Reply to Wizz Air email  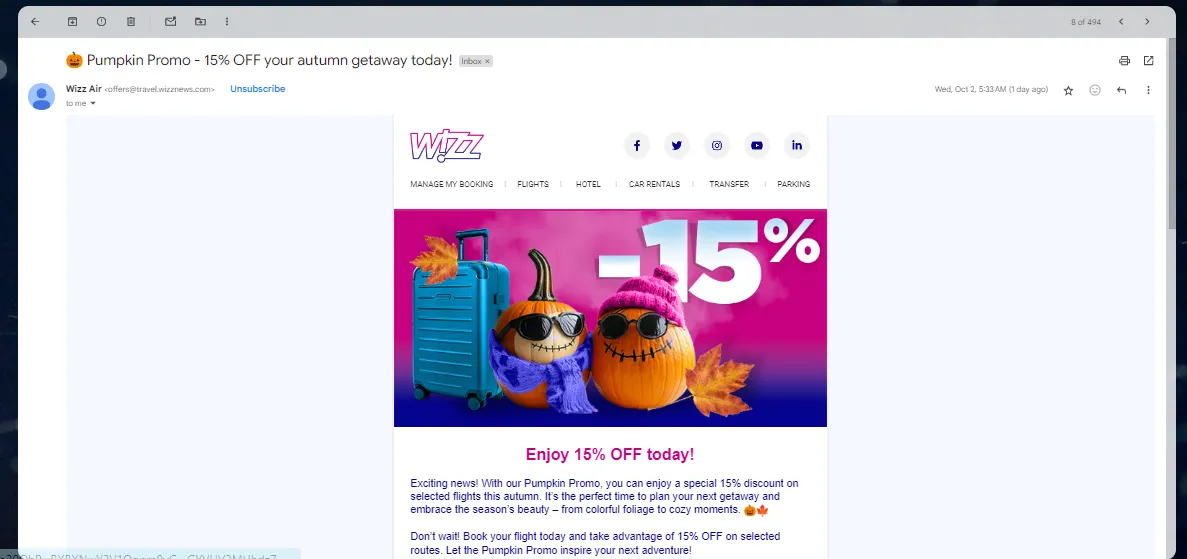click(1121, 90)
